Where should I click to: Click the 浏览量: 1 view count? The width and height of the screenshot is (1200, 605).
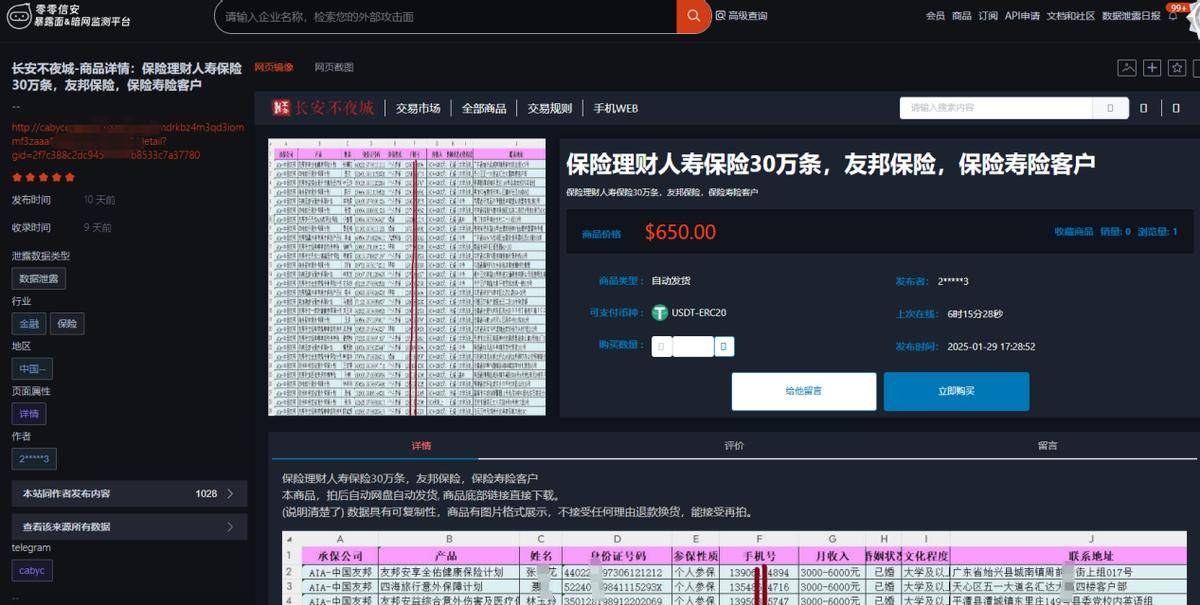pyautogui.click(x=1158, y=232)
